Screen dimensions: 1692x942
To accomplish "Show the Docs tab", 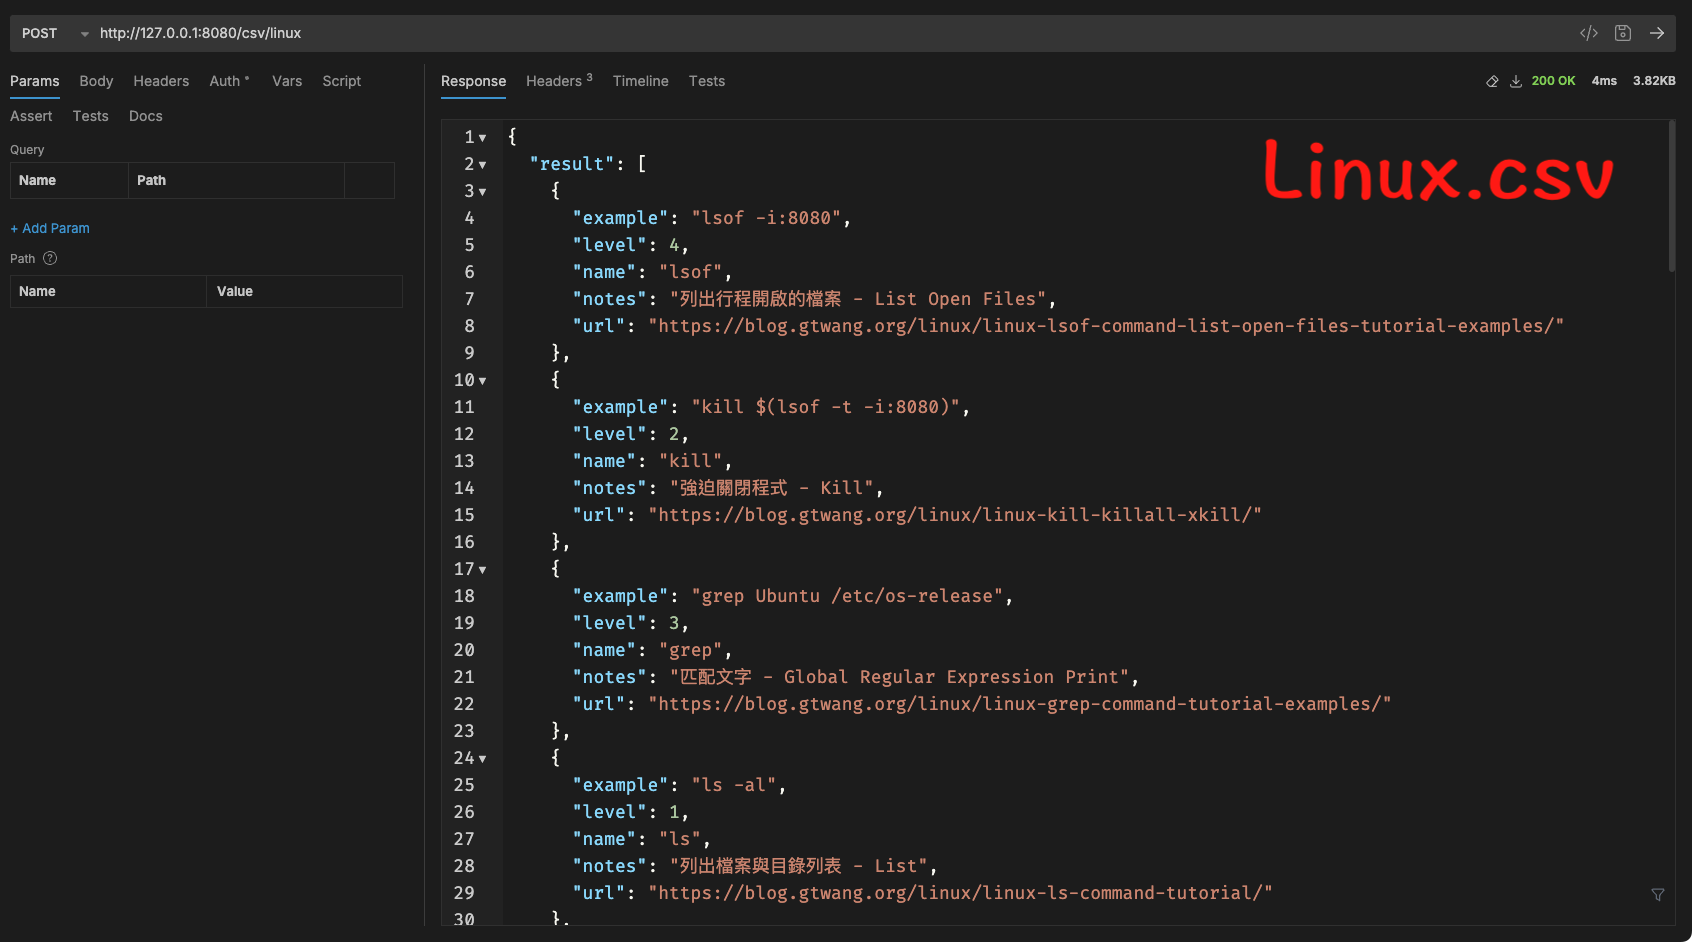I will pyautogui.click(x=145, y=116).
